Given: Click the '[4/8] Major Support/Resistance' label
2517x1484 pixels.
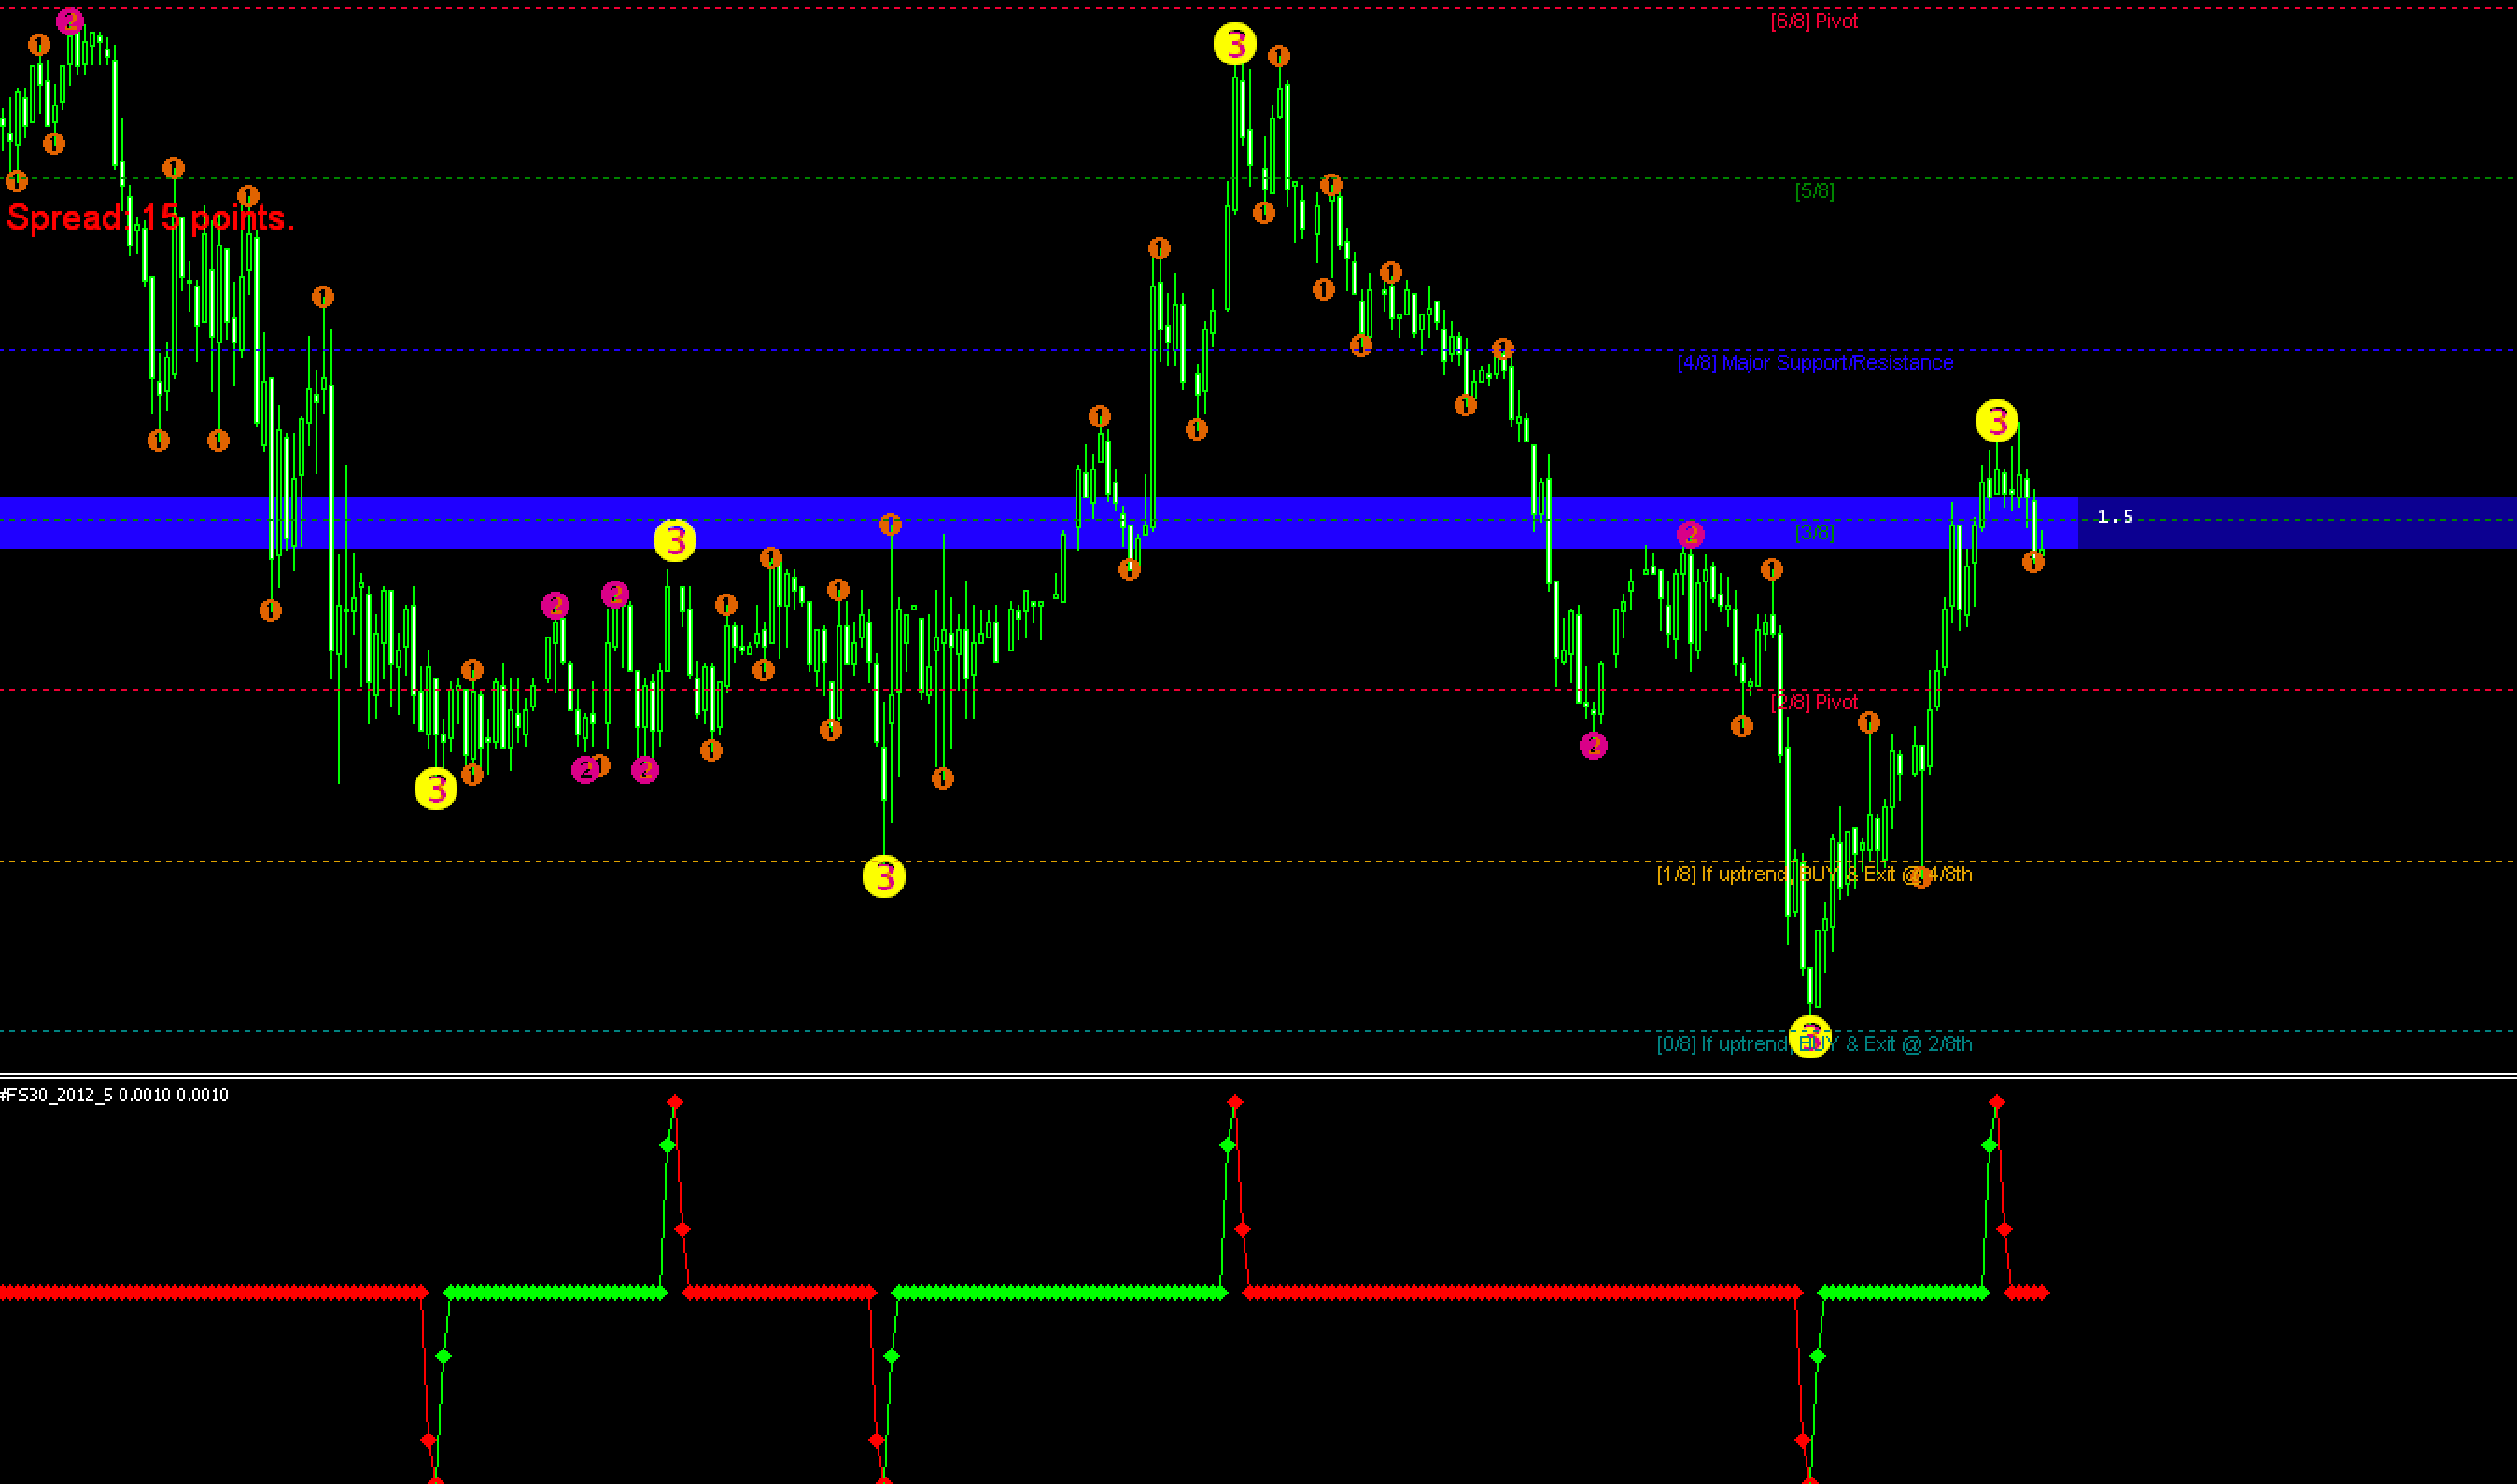Looking at the screenshot, I should (1814, 362).
